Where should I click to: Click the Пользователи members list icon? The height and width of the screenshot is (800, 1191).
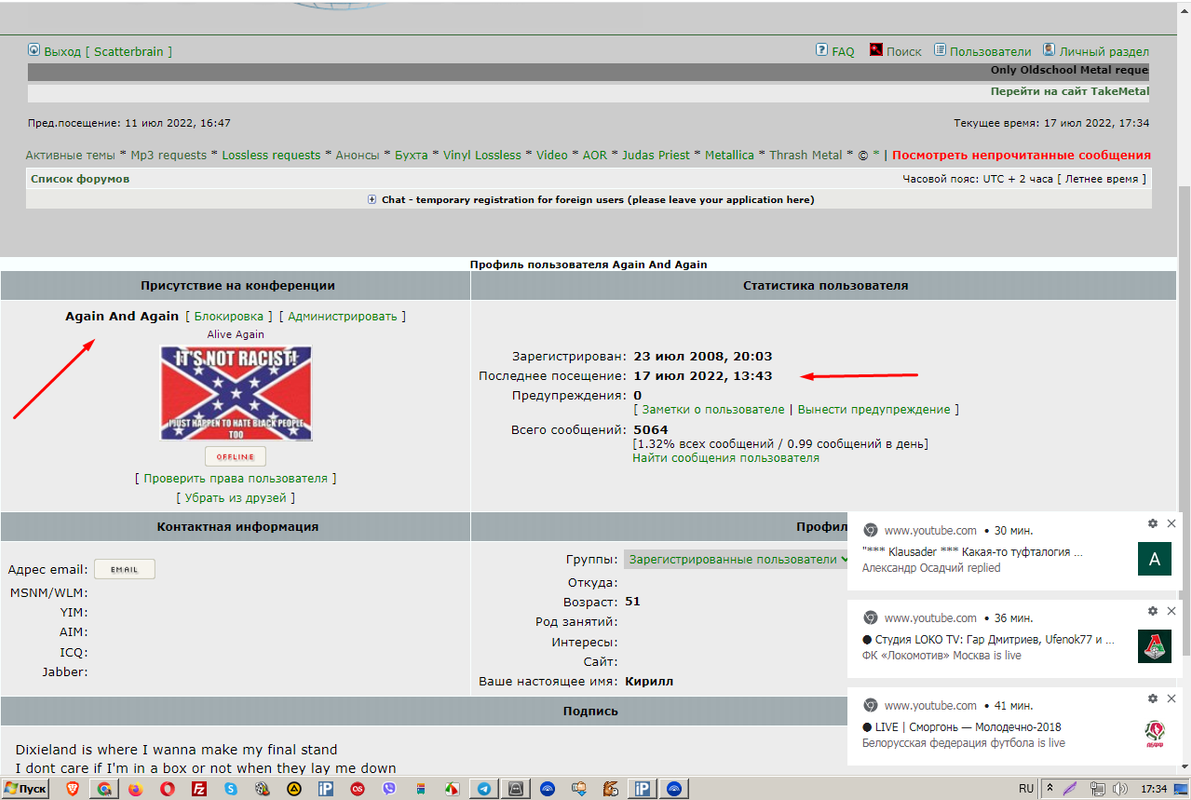[x=940, y=50]
